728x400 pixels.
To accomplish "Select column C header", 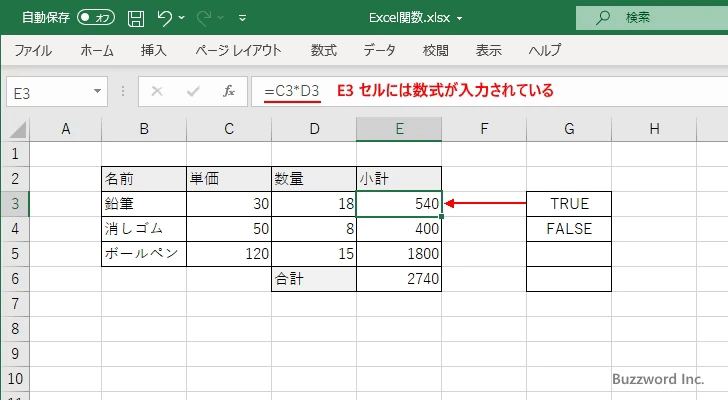I will [x=229, y=129].
